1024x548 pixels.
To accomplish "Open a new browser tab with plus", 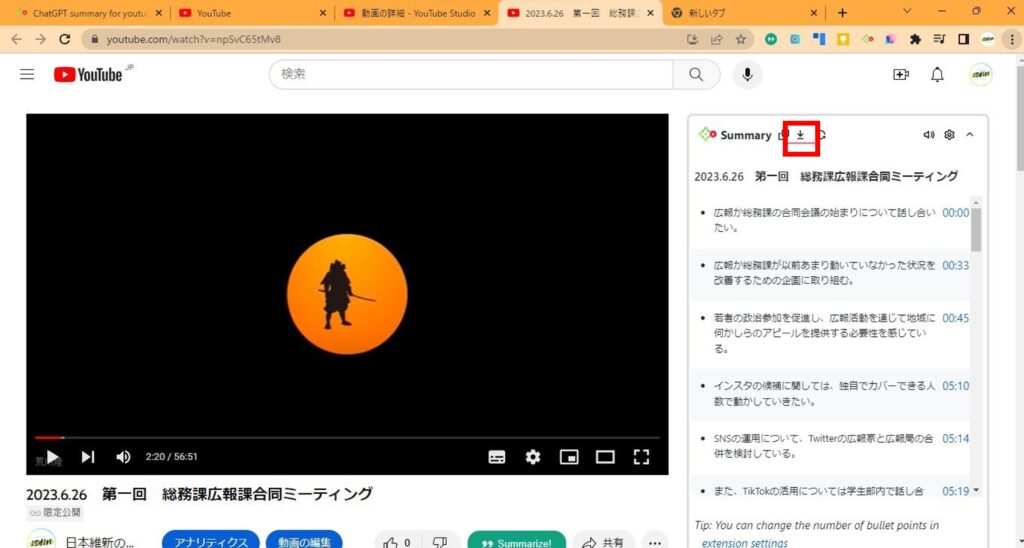I will [842, 13].
